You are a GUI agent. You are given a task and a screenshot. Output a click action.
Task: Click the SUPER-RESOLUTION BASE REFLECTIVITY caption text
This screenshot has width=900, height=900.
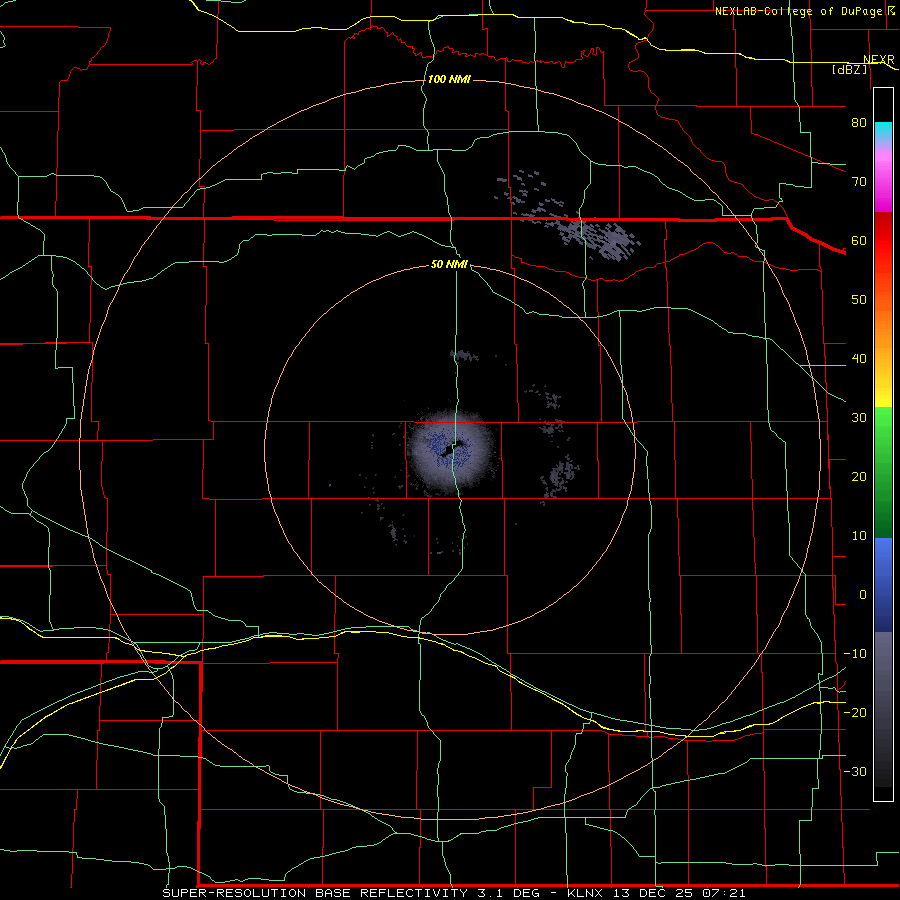(x=314, y=894)
